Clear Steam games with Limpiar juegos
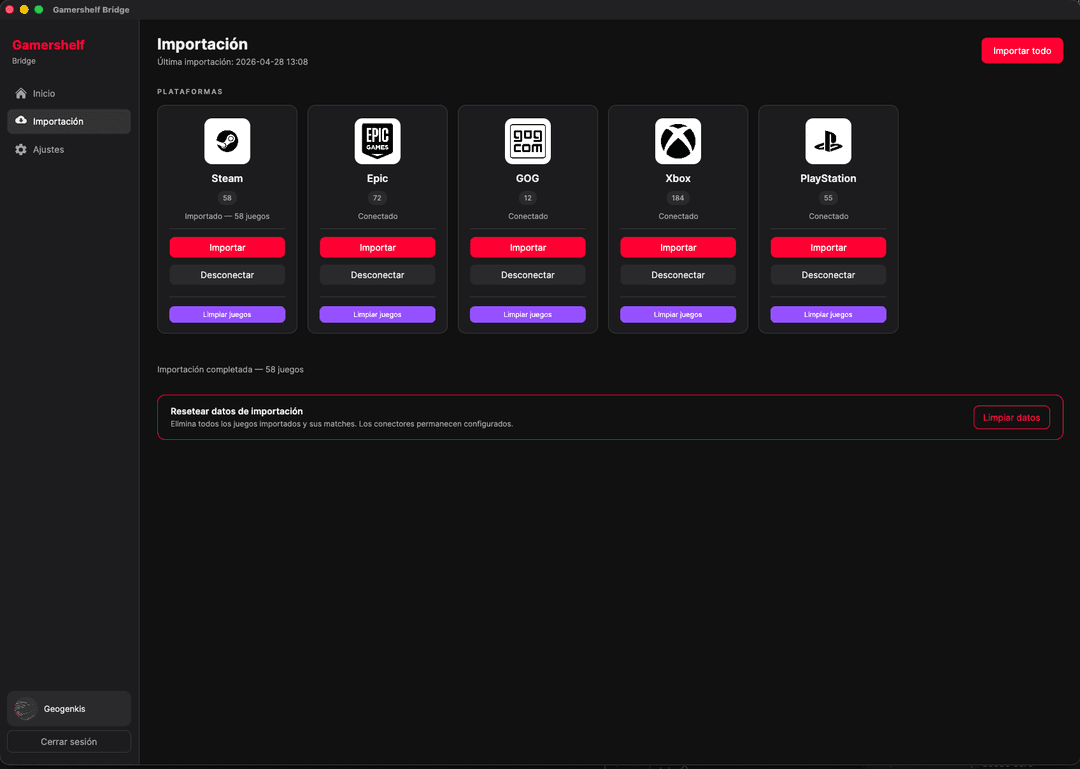Viewport: 1080px width, 769px height. point(227,314)
